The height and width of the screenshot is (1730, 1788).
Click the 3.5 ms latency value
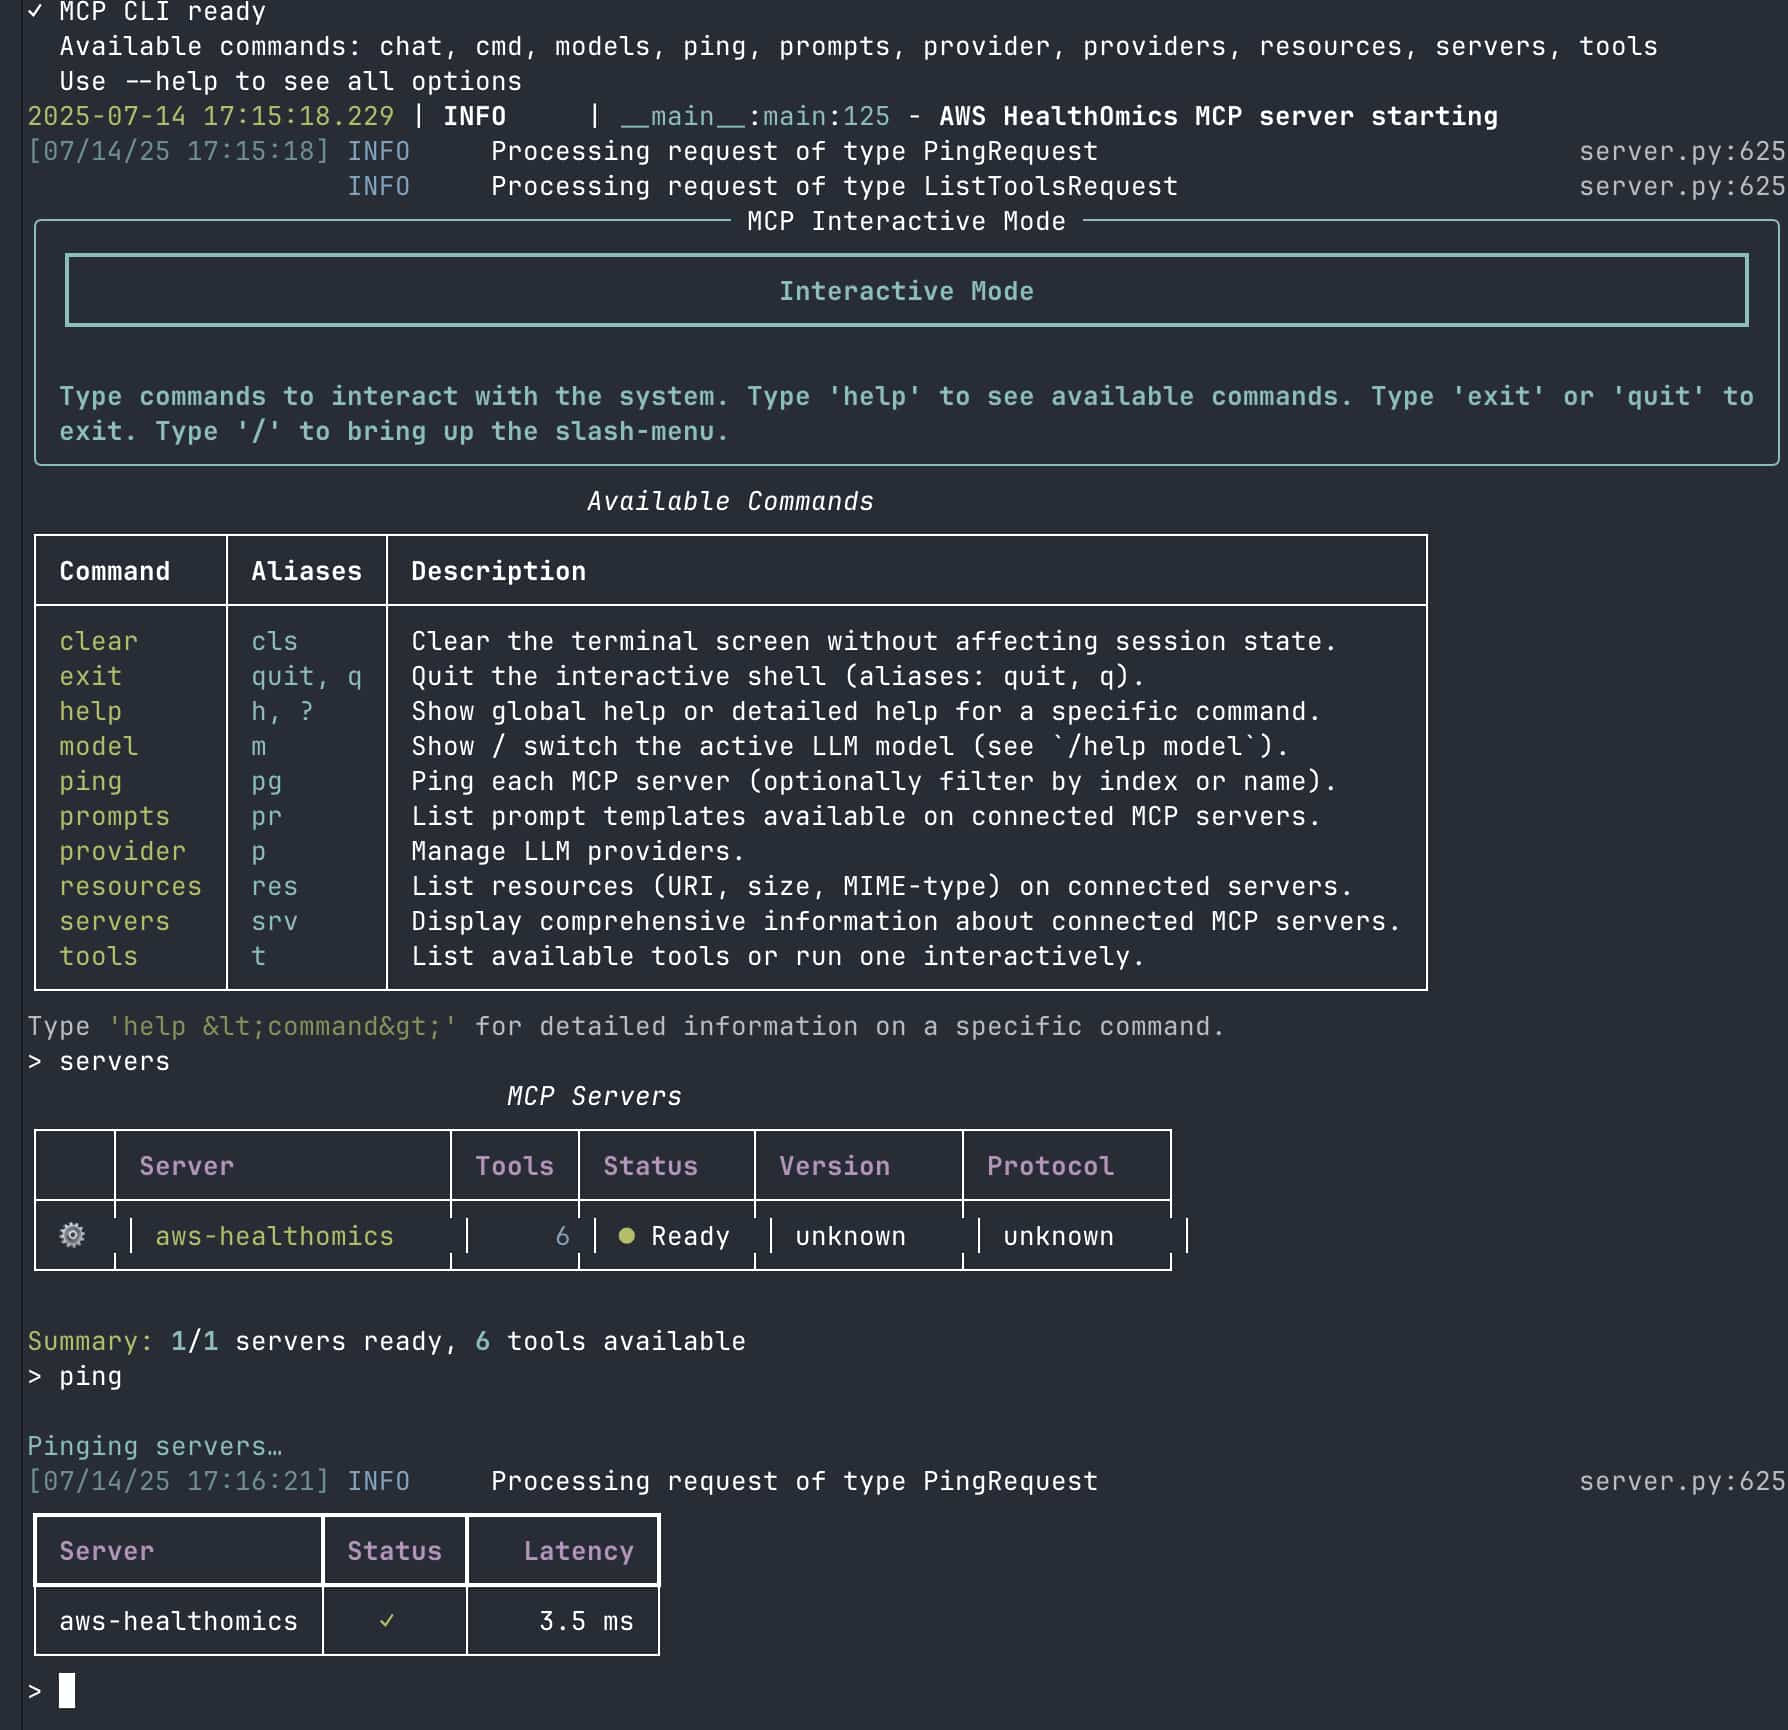point(585,1621)
